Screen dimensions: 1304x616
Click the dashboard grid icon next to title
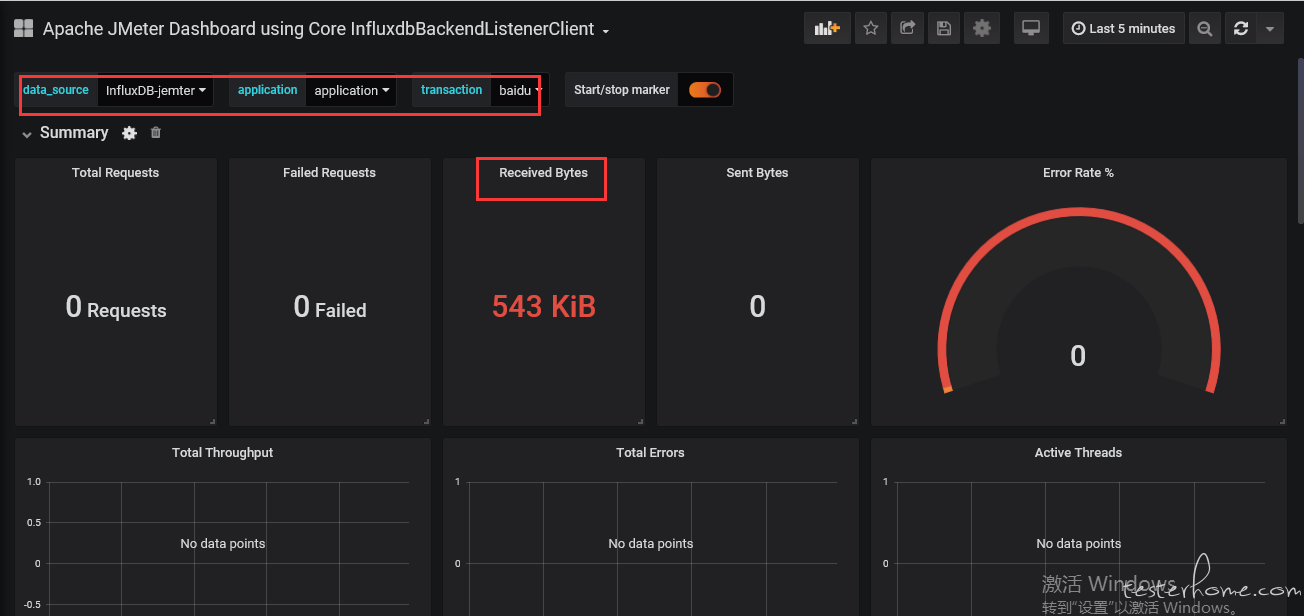click(x=23, y=29)
